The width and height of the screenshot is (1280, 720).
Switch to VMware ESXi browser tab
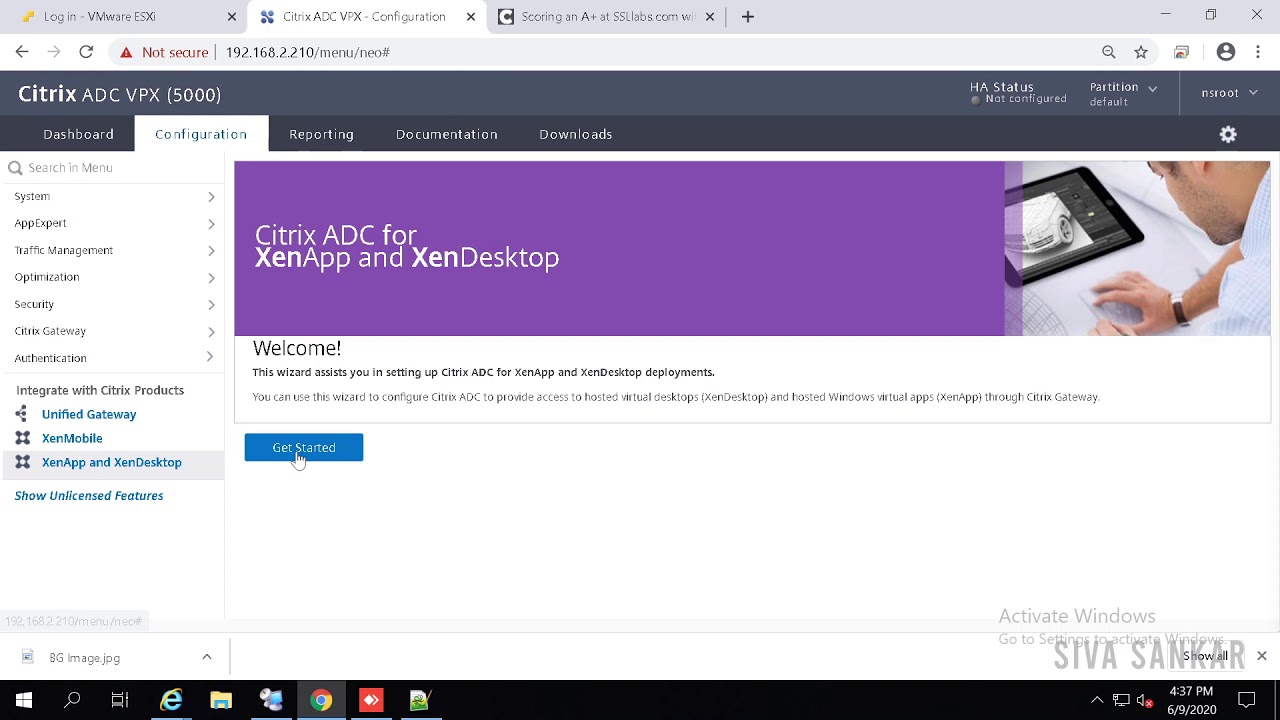123,16
